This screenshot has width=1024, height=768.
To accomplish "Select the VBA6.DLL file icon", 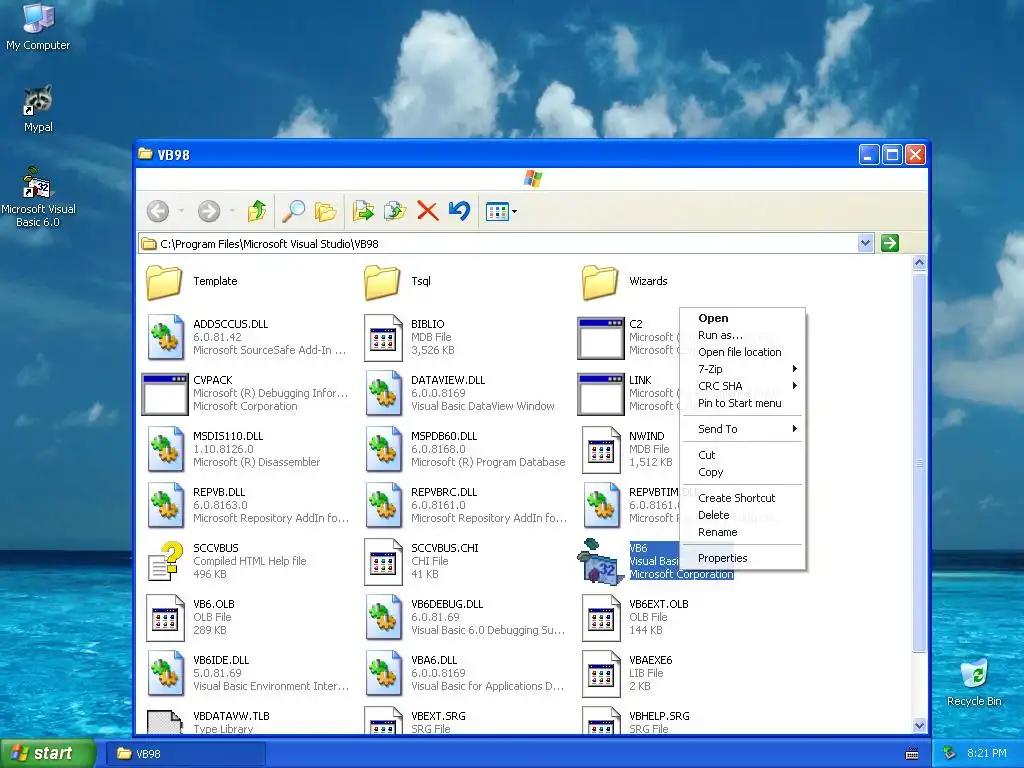I will [383, 674].
